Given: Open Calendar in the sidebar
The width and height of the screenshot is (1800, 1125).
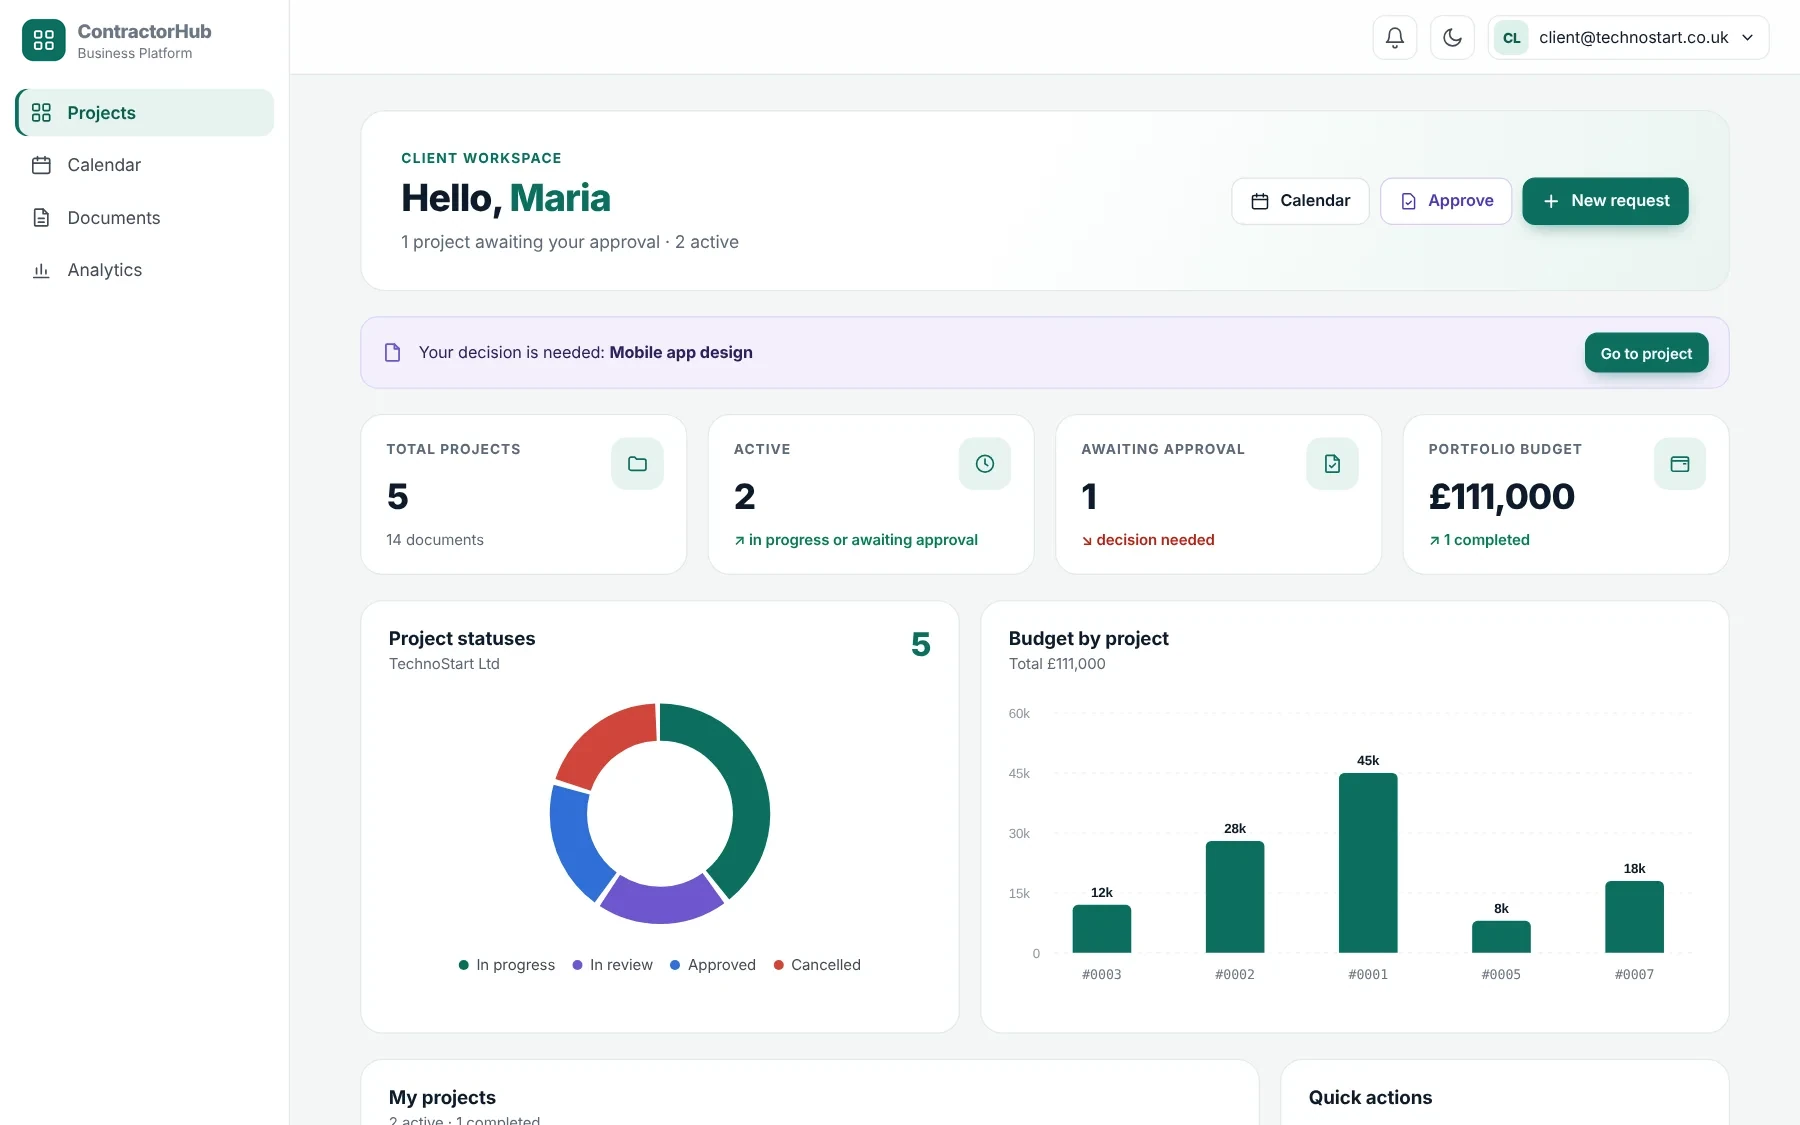Looking at the screenshot, I should pyautogui.click(x=145, y=165).
